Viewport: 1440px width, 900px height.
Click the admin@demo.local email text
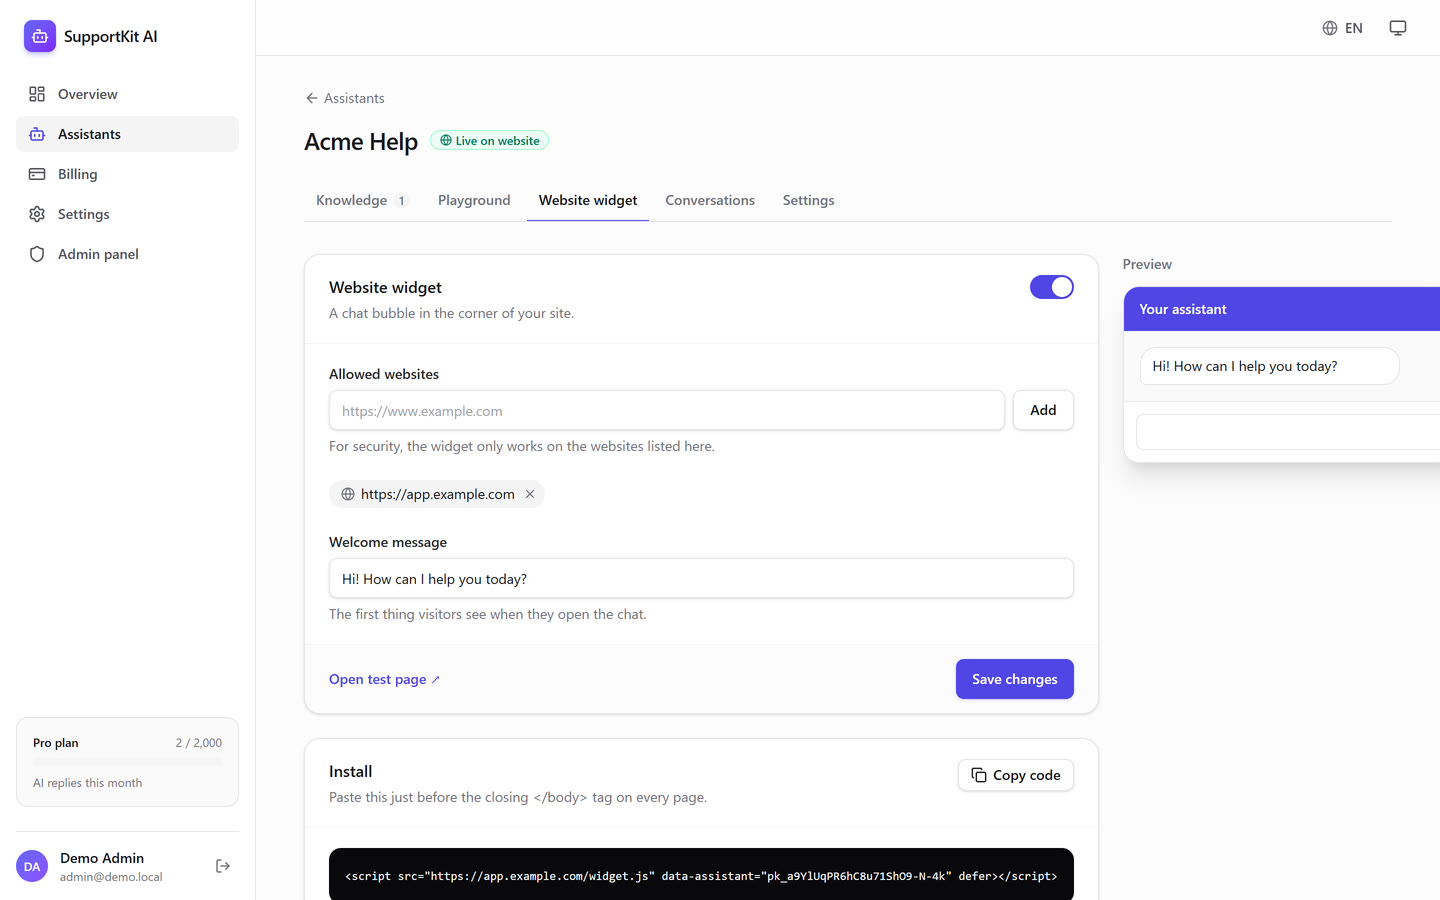pos(111,877)
